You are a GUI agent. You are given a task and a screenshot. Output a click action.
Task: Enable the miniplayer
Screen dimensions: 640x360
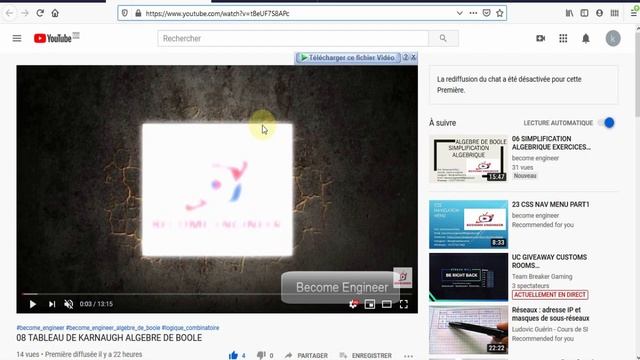click(x=370, y=304)
